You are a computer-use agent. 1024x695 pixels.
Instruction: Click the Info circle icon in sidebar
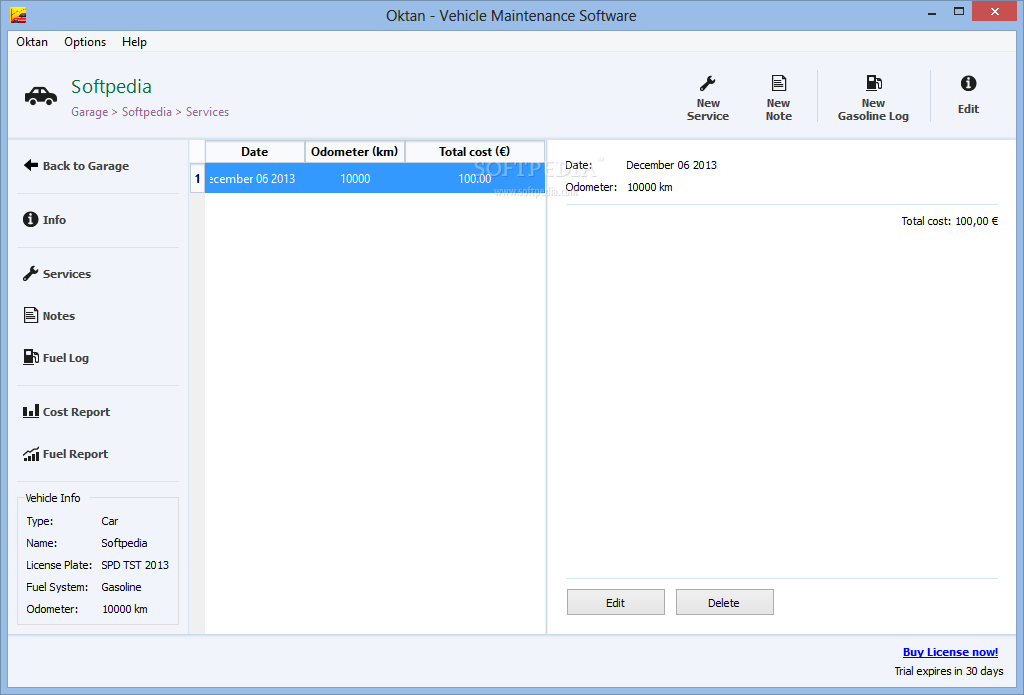pos(31,219)
